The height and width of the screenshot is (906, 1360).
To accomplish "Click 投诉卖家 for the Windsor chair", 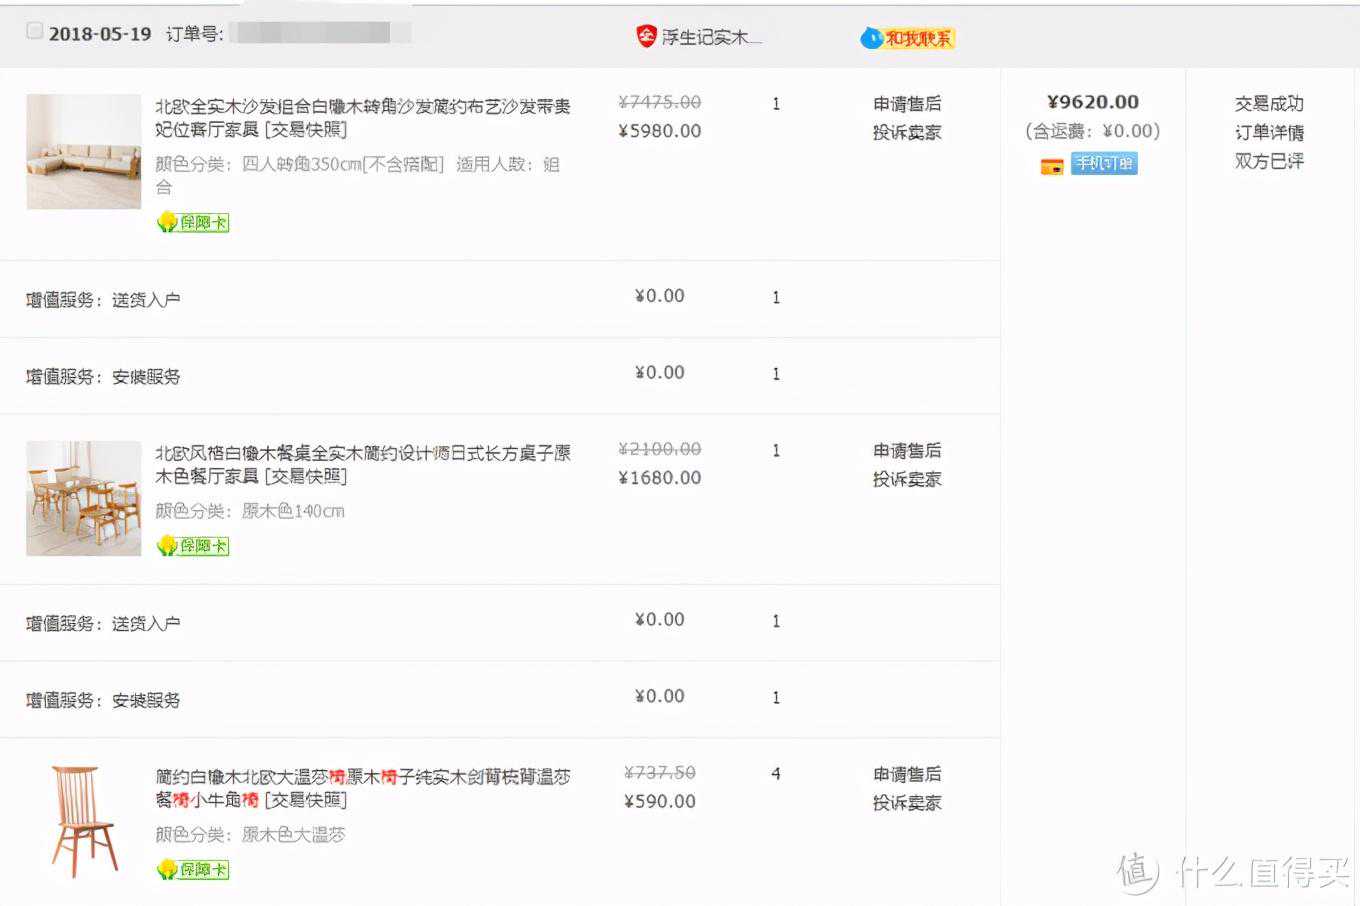I will 906,803.
